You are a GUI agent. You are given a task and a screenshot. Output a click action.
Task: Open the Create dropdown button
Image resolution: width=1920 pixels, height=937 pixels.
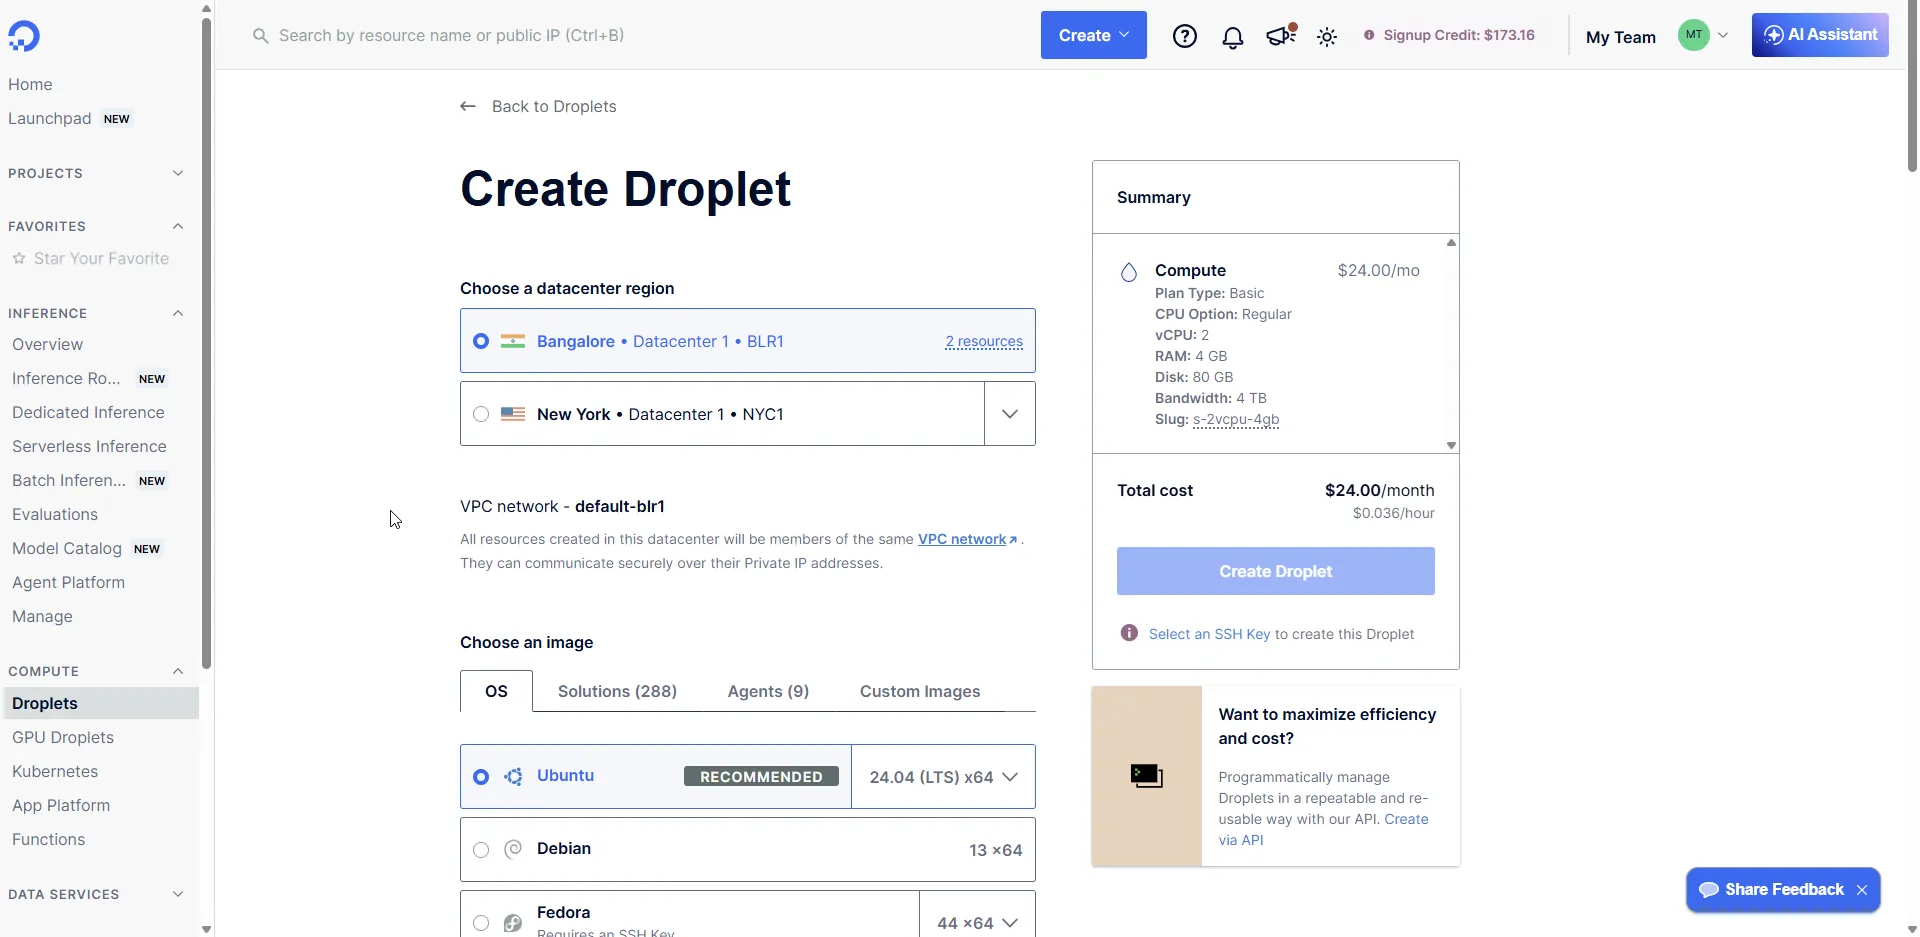coord(1094,35)
